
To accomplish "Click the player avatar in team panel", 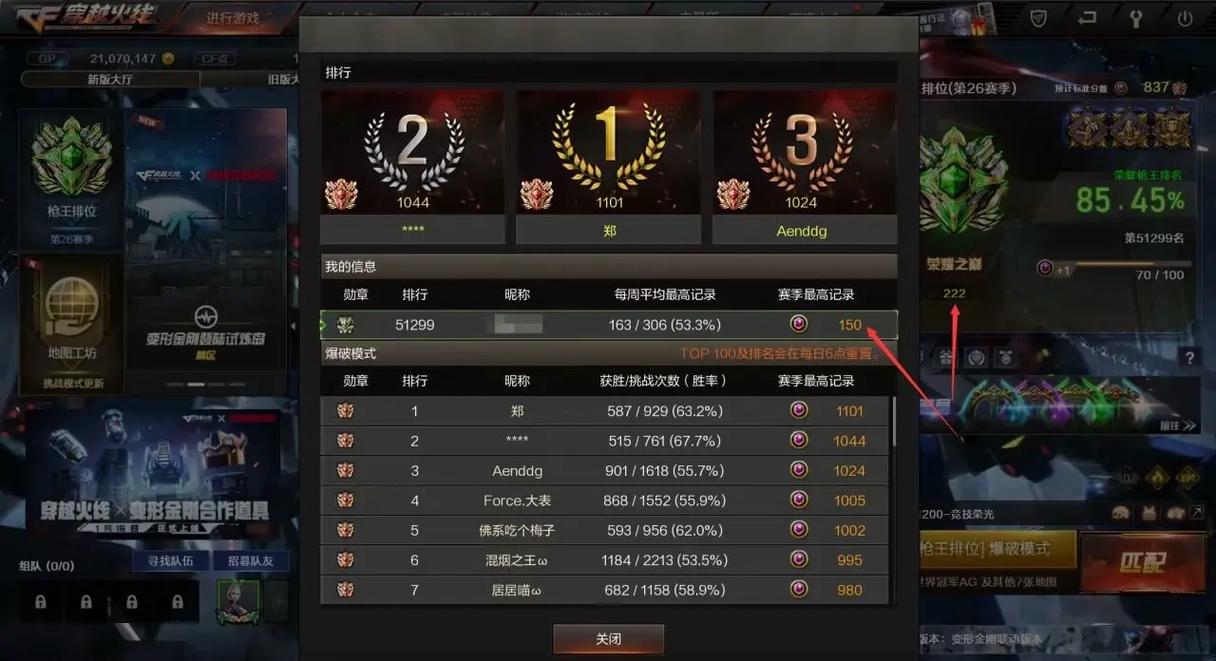I will (x=238, y=601).
